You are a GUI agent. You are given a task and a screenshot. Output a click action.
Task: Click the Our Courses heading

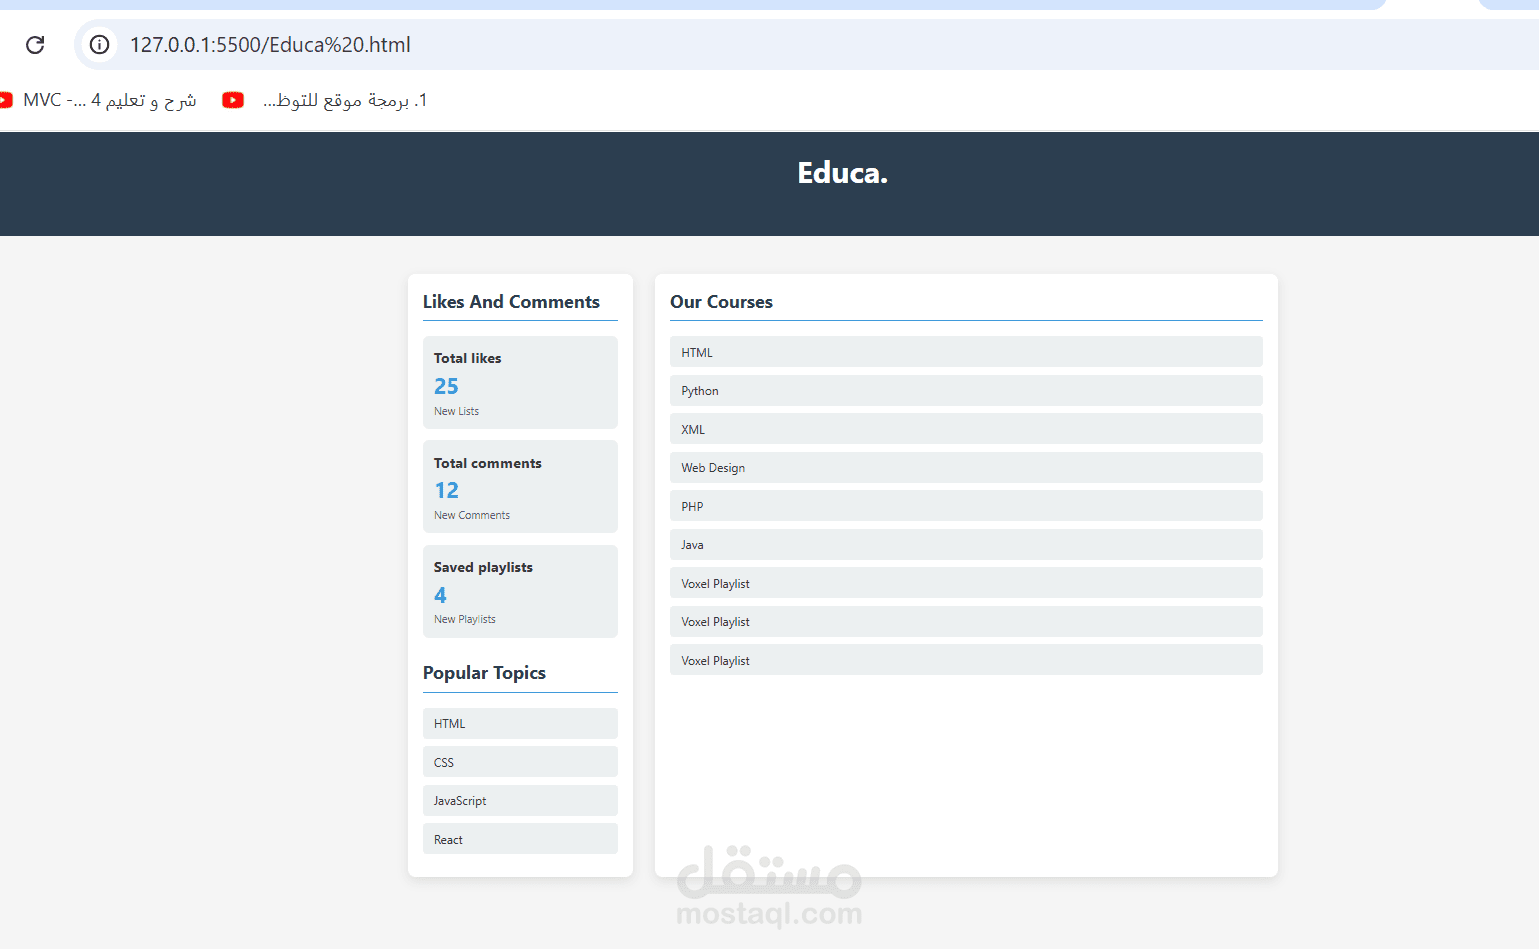click(721, 302)
